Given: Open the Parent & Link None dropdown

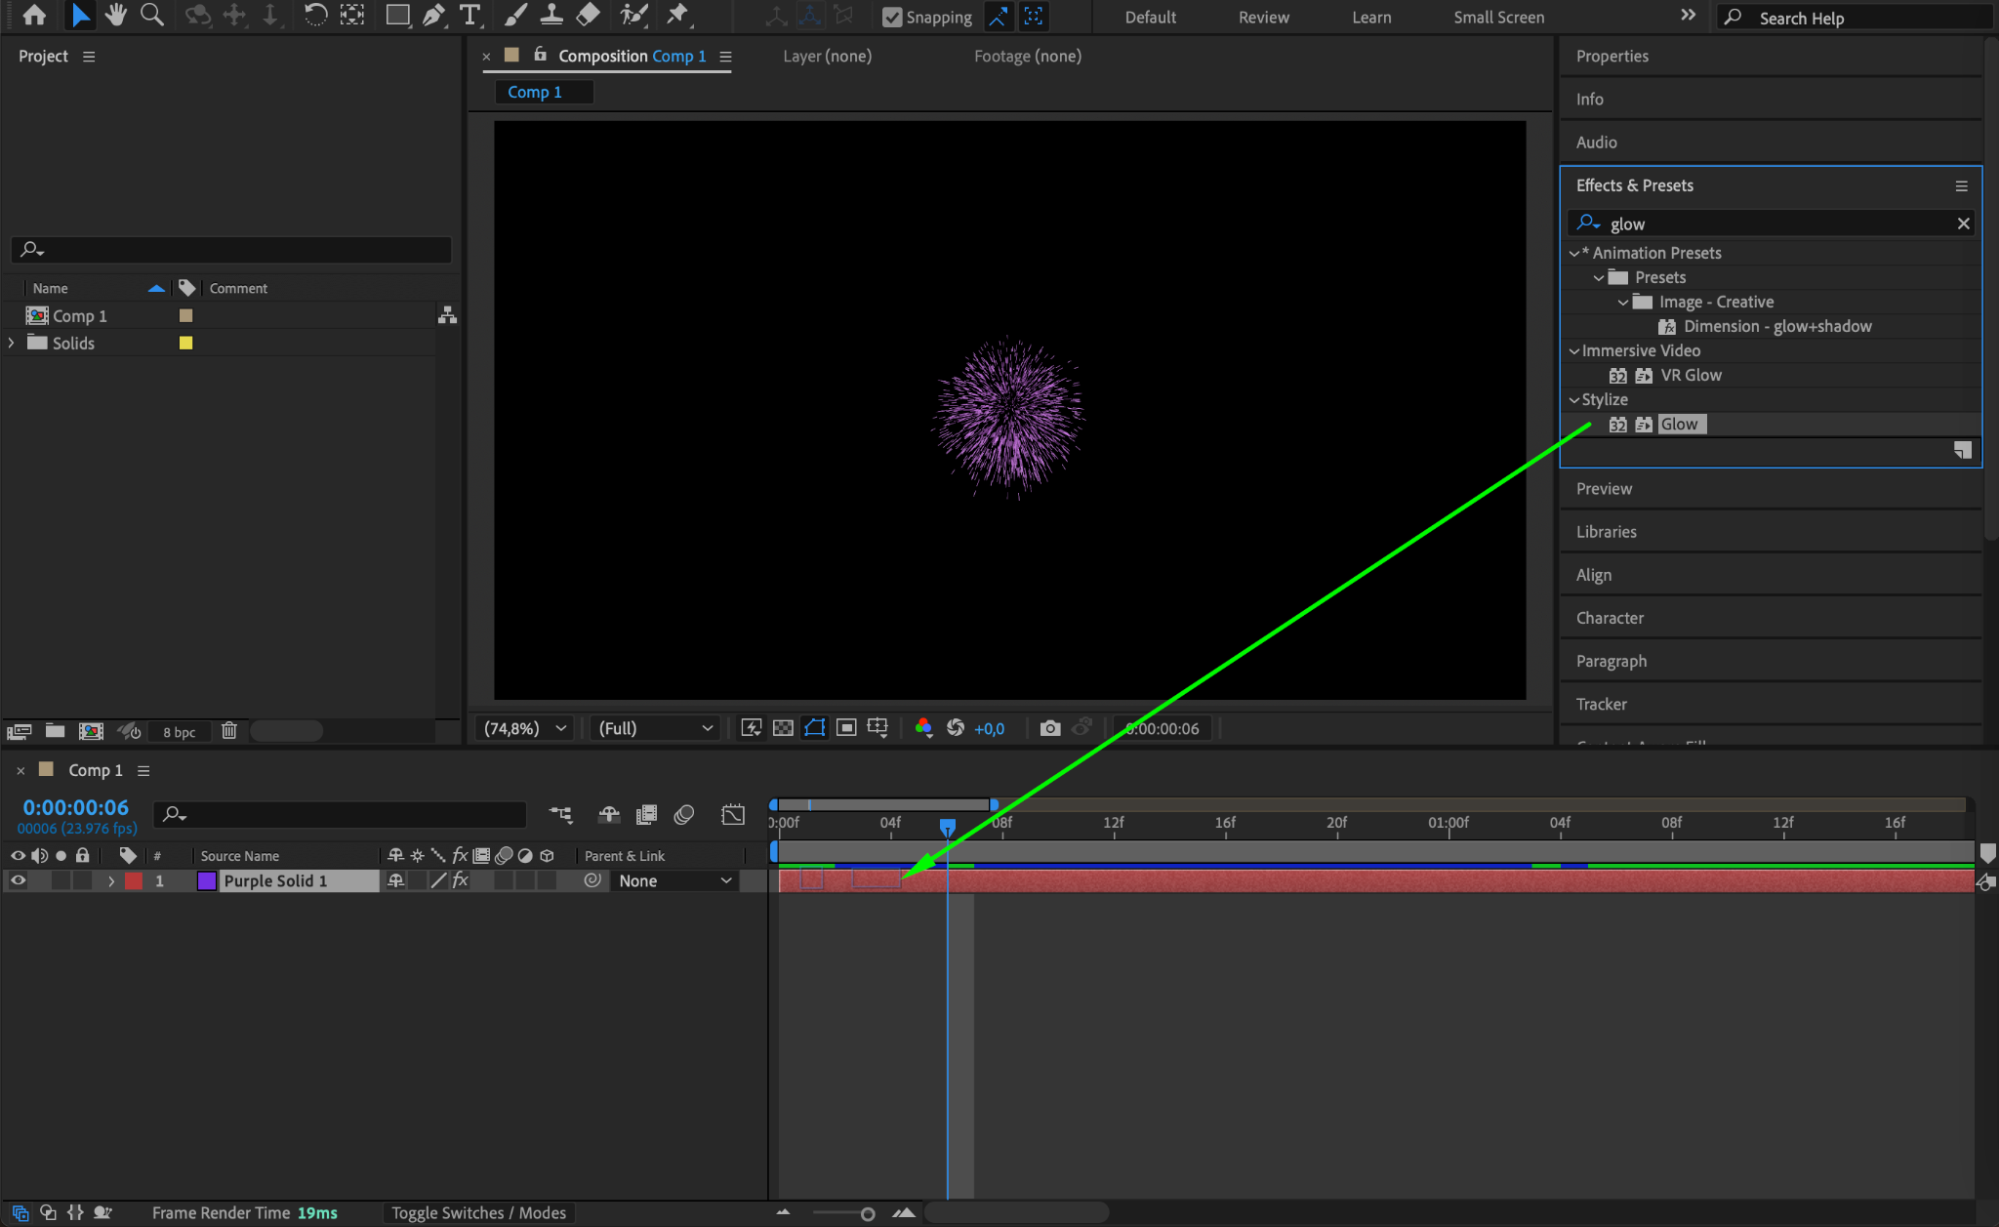Looking at the screenshot, I should point(675,881).
